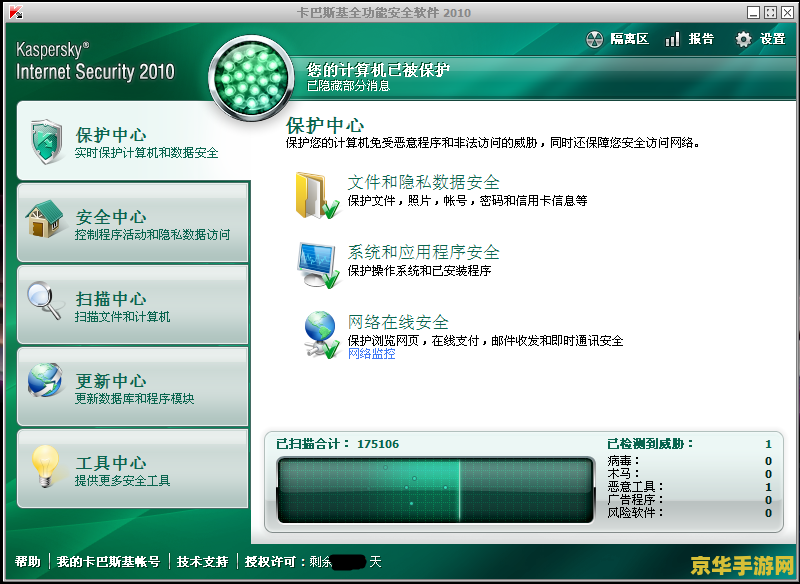Click the 病毒 count row
Screen dimensions: 800x584
(689, 461)
